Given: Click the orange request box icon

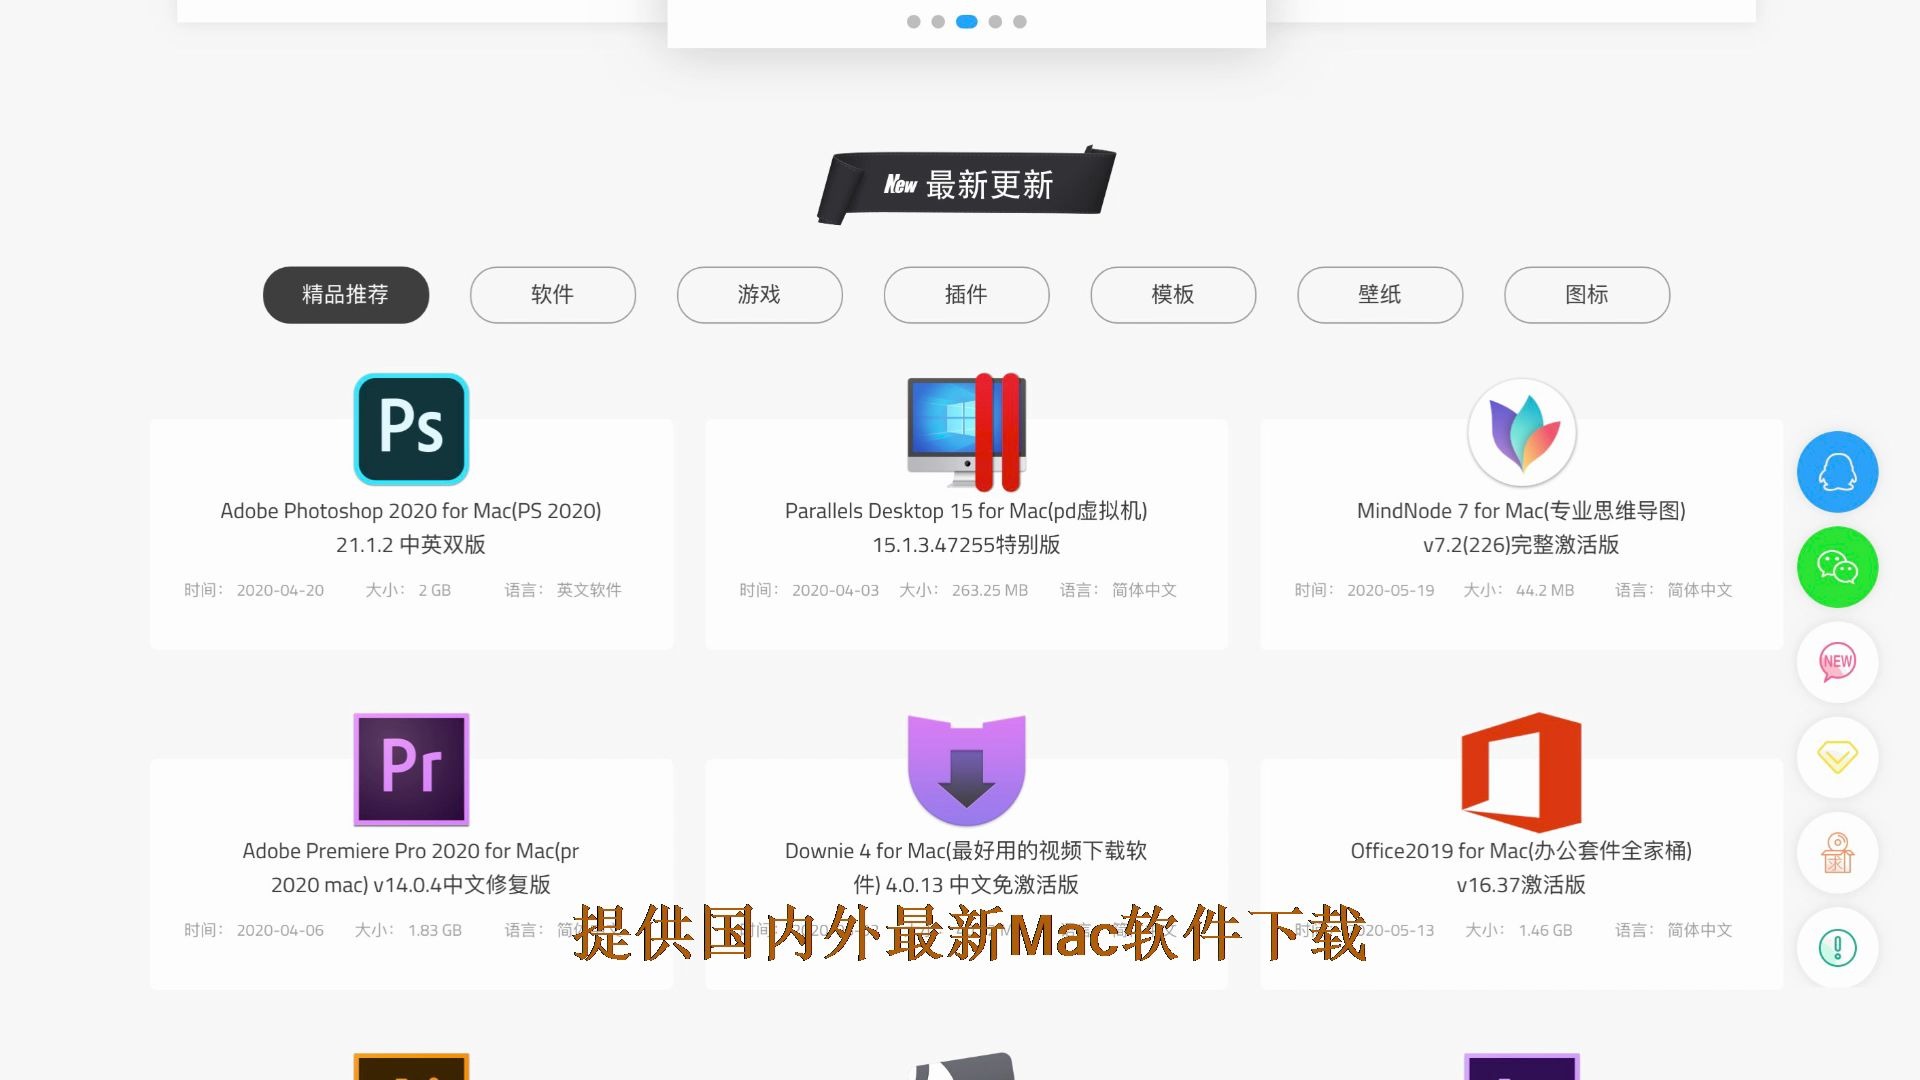Looking at the screenshot, I should [x=1837, y=852].
